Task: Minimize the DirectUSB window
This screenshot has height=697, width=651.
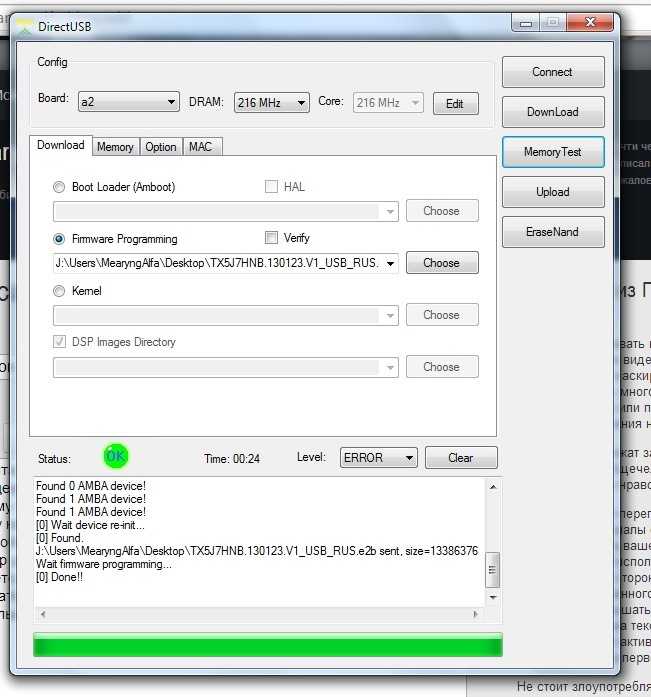Action: click(x=526, y=23)
